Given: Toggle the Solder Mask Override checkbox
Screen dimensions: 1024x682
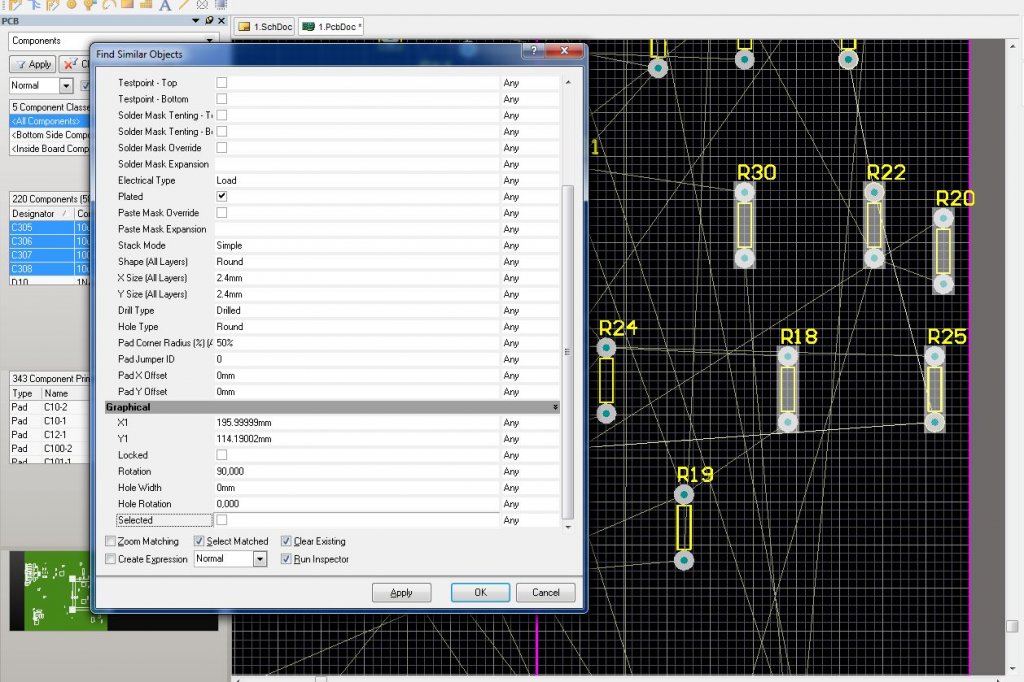Looking at the screenshot, I should coord(222,148).
